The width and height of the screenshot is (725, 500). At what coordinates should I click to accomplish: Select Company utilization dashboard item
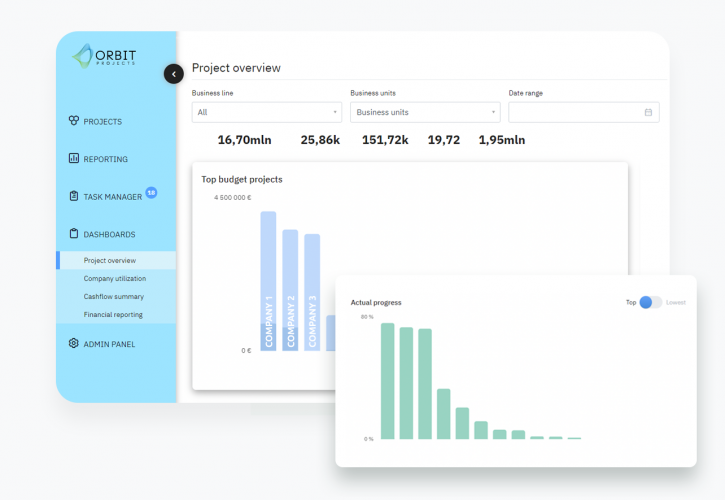(x=116, y=278)
